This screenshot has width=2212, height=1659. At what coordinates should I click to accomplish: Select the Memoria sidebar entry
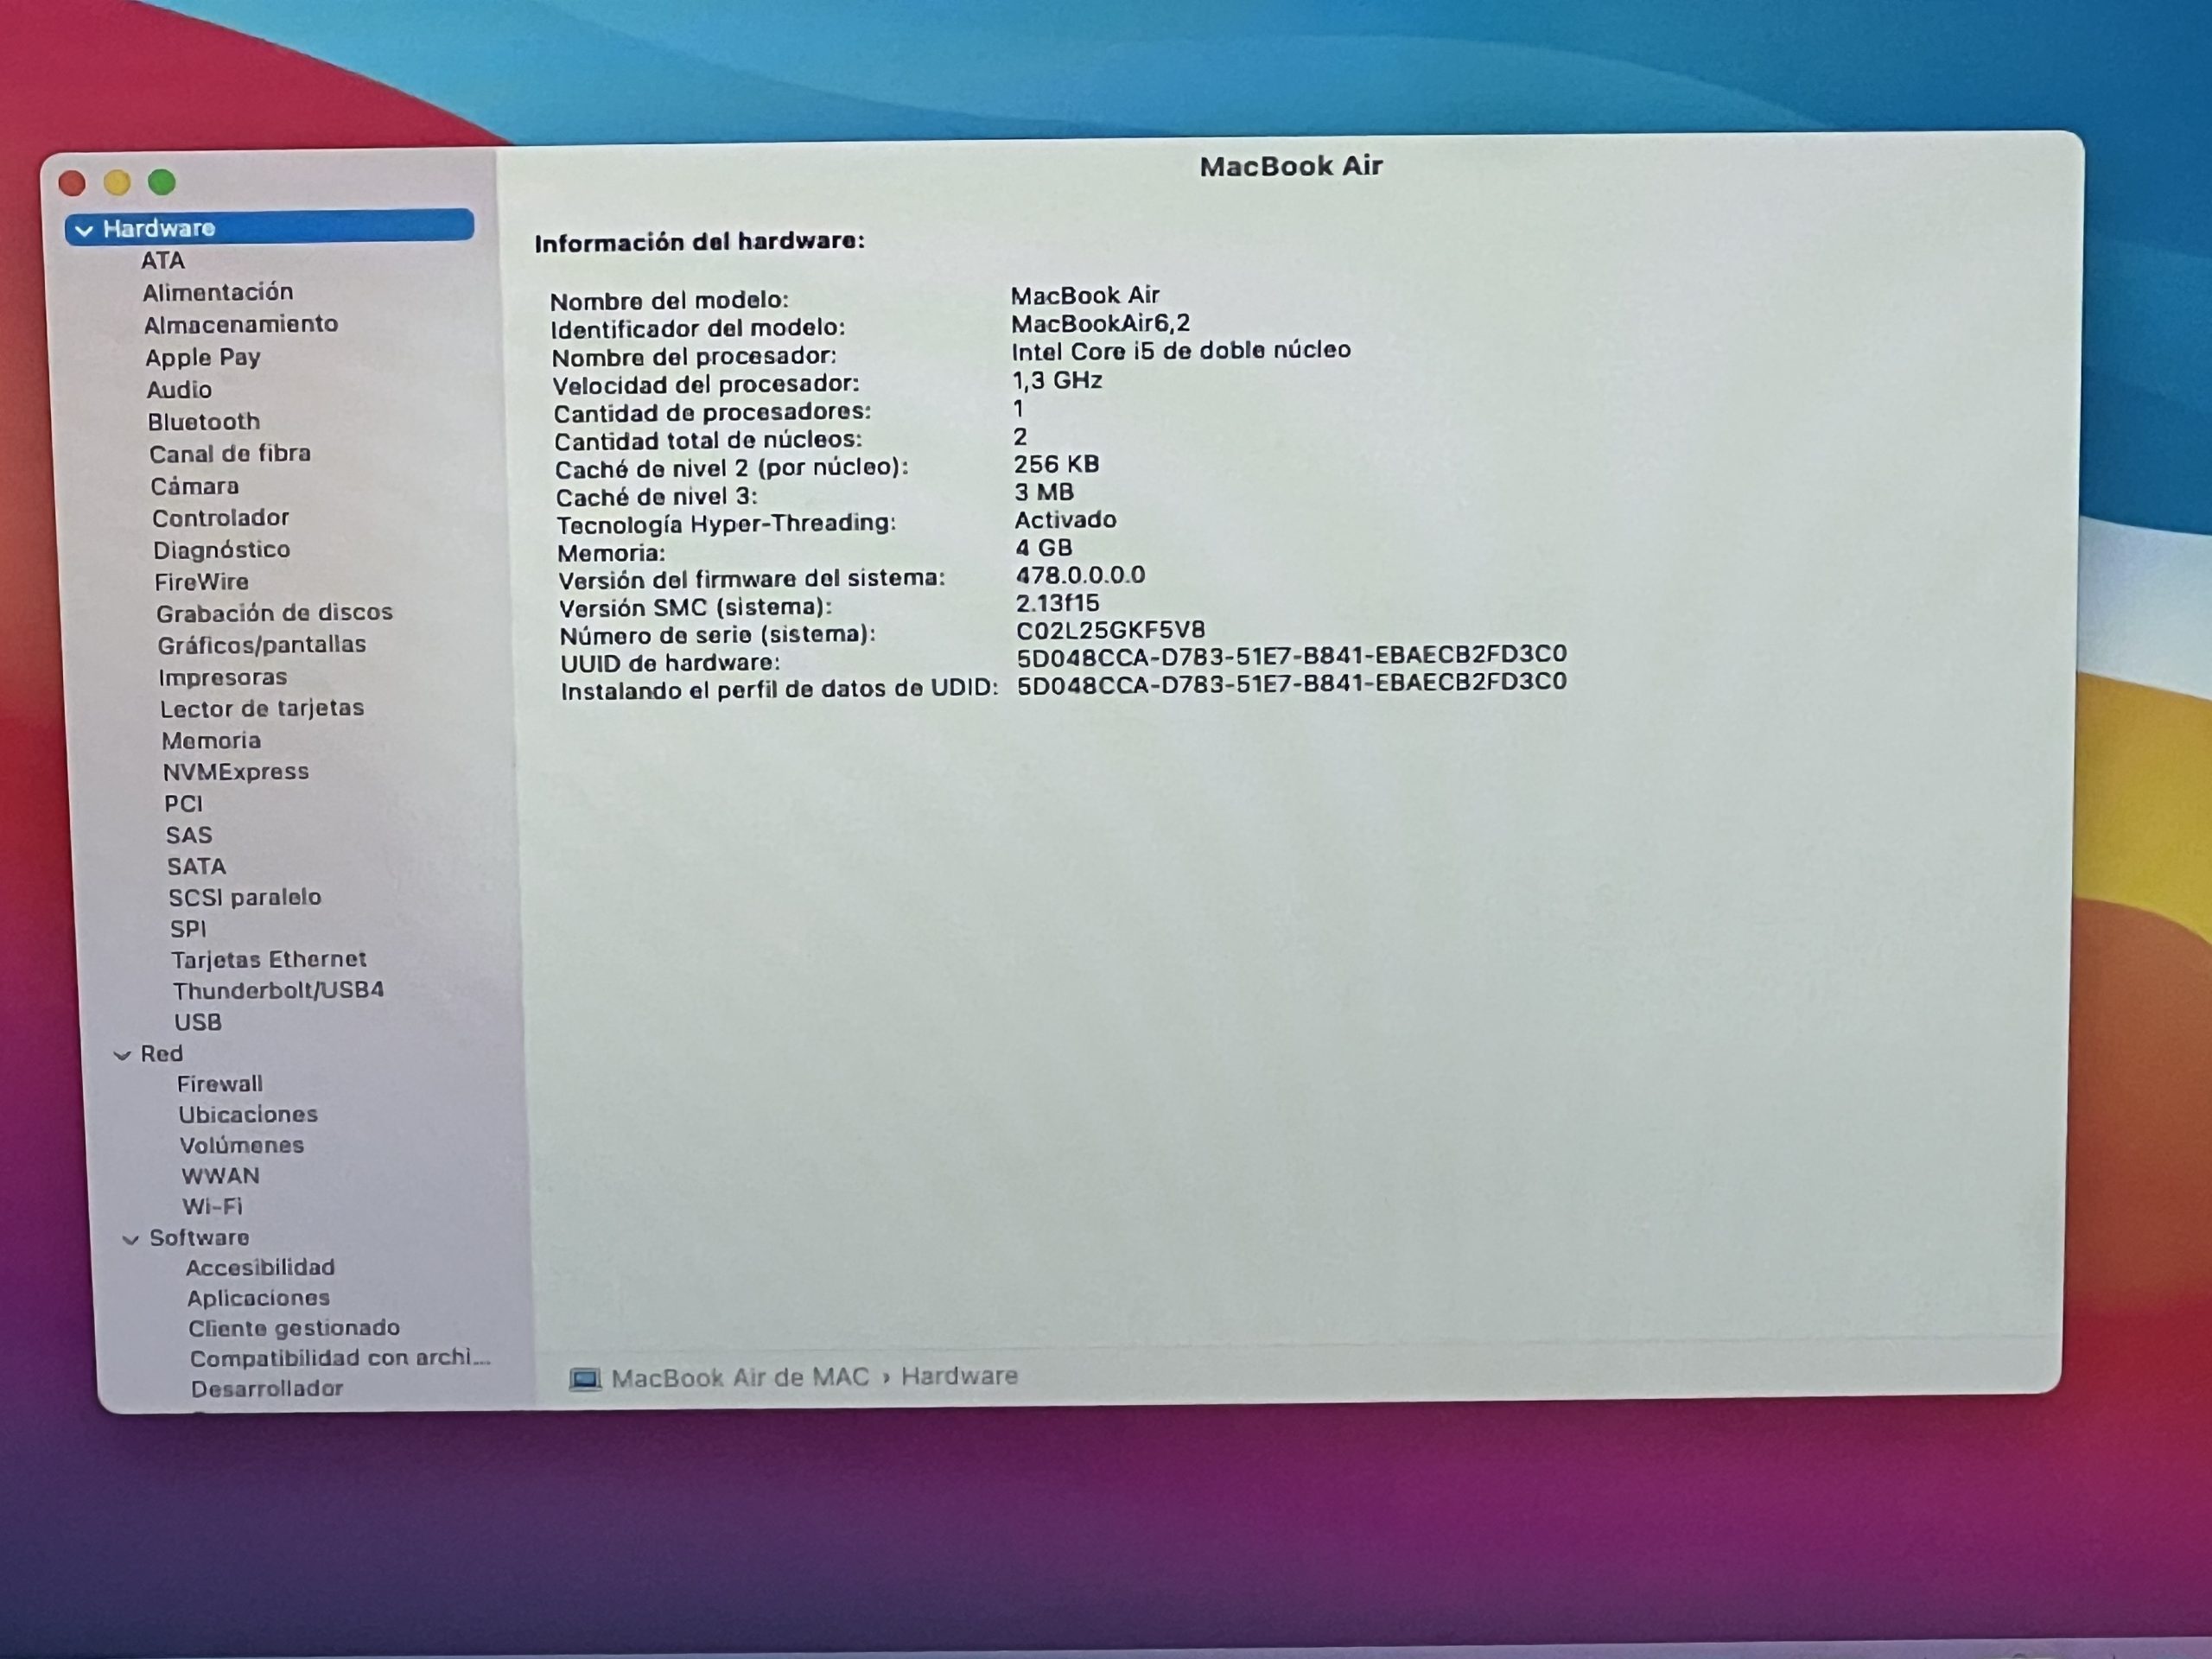pyautogui.click(x=211, y=741)
